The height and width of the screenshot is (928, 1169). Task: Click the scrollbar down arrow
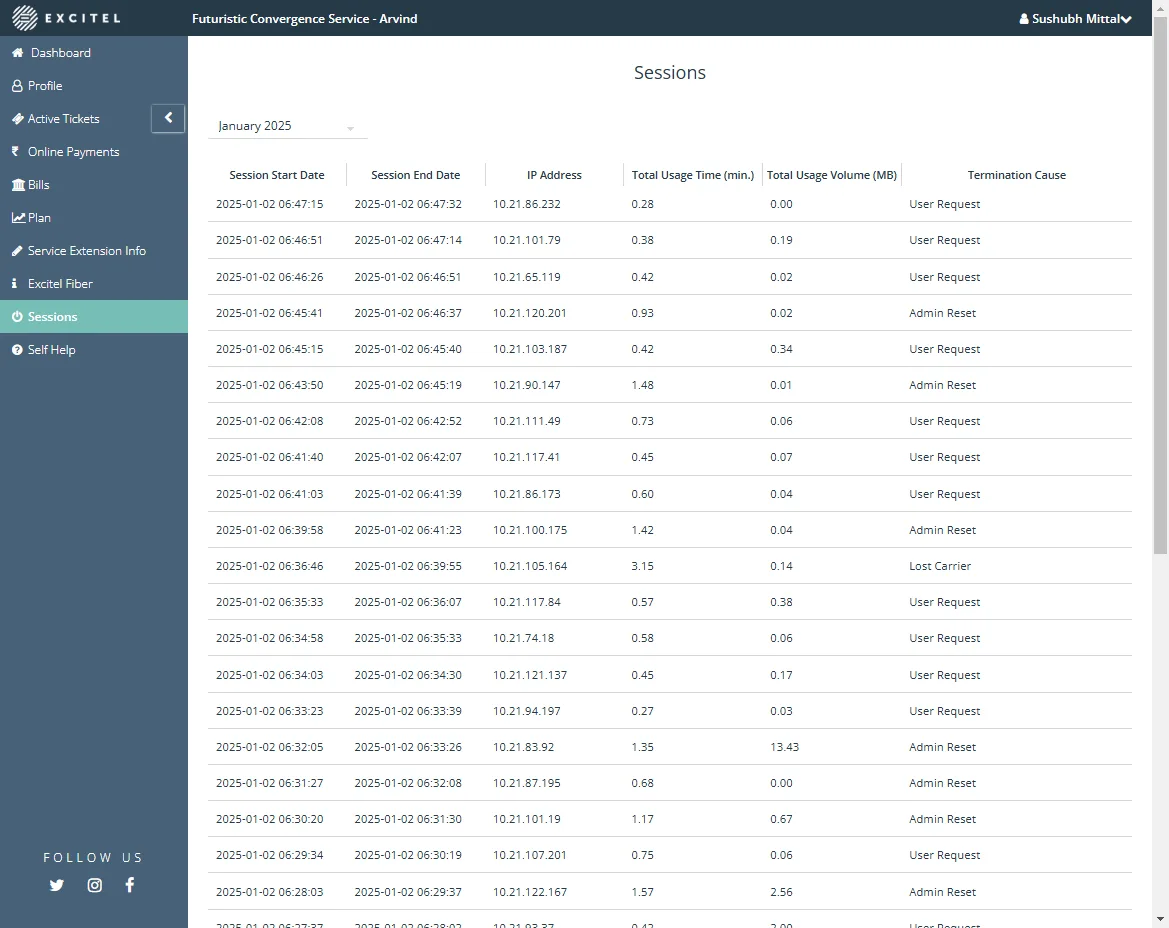coord(1160,919)
